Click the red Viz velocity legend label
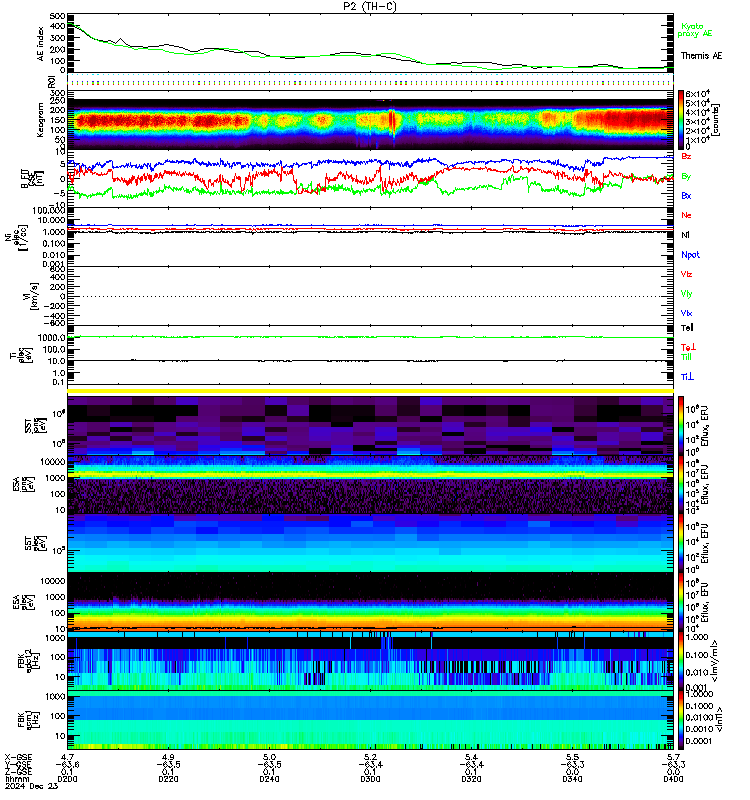 click(686, 274)
